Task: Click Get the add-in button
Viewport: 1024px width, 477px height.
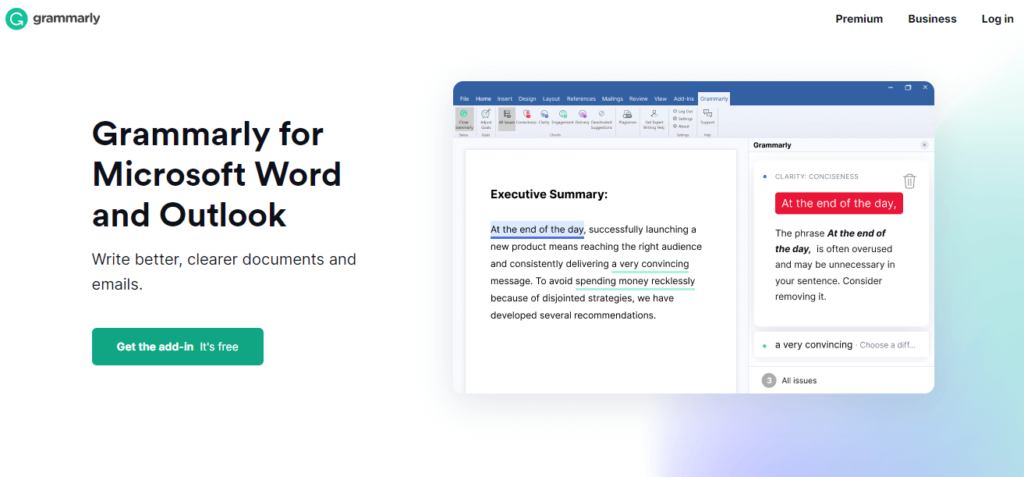Action: (178, 346)
